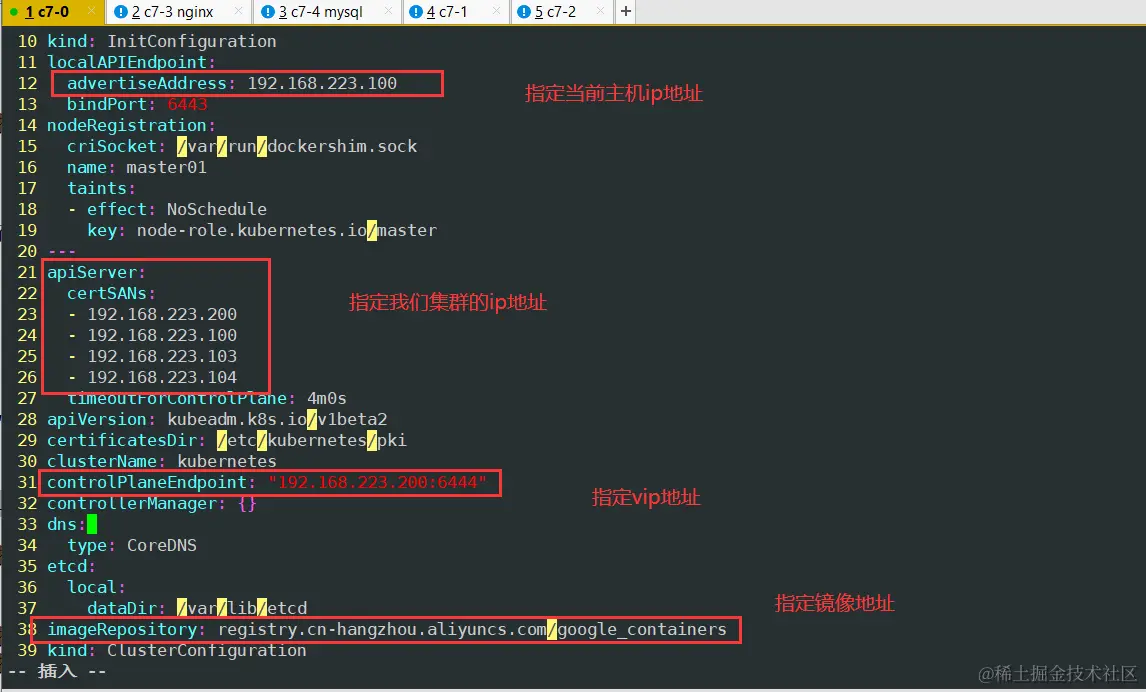Click the "nodeRegistration:" line
Screen dimensions: 1146x692
click(x=132, y=126)
